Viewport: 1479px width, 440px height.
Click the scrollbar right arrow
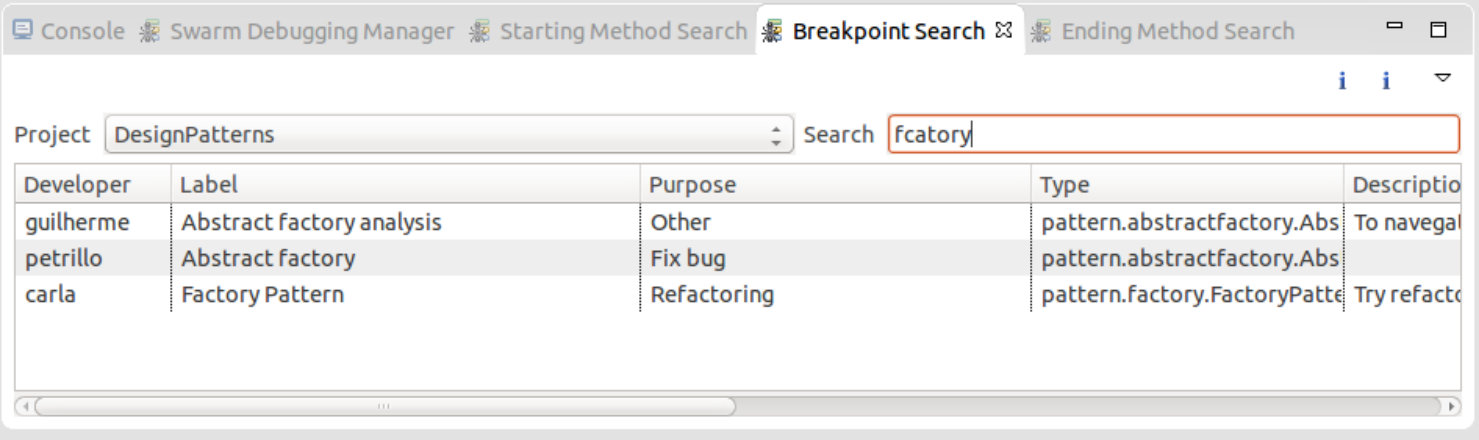pyautogui.click(x=1451, y=406)
